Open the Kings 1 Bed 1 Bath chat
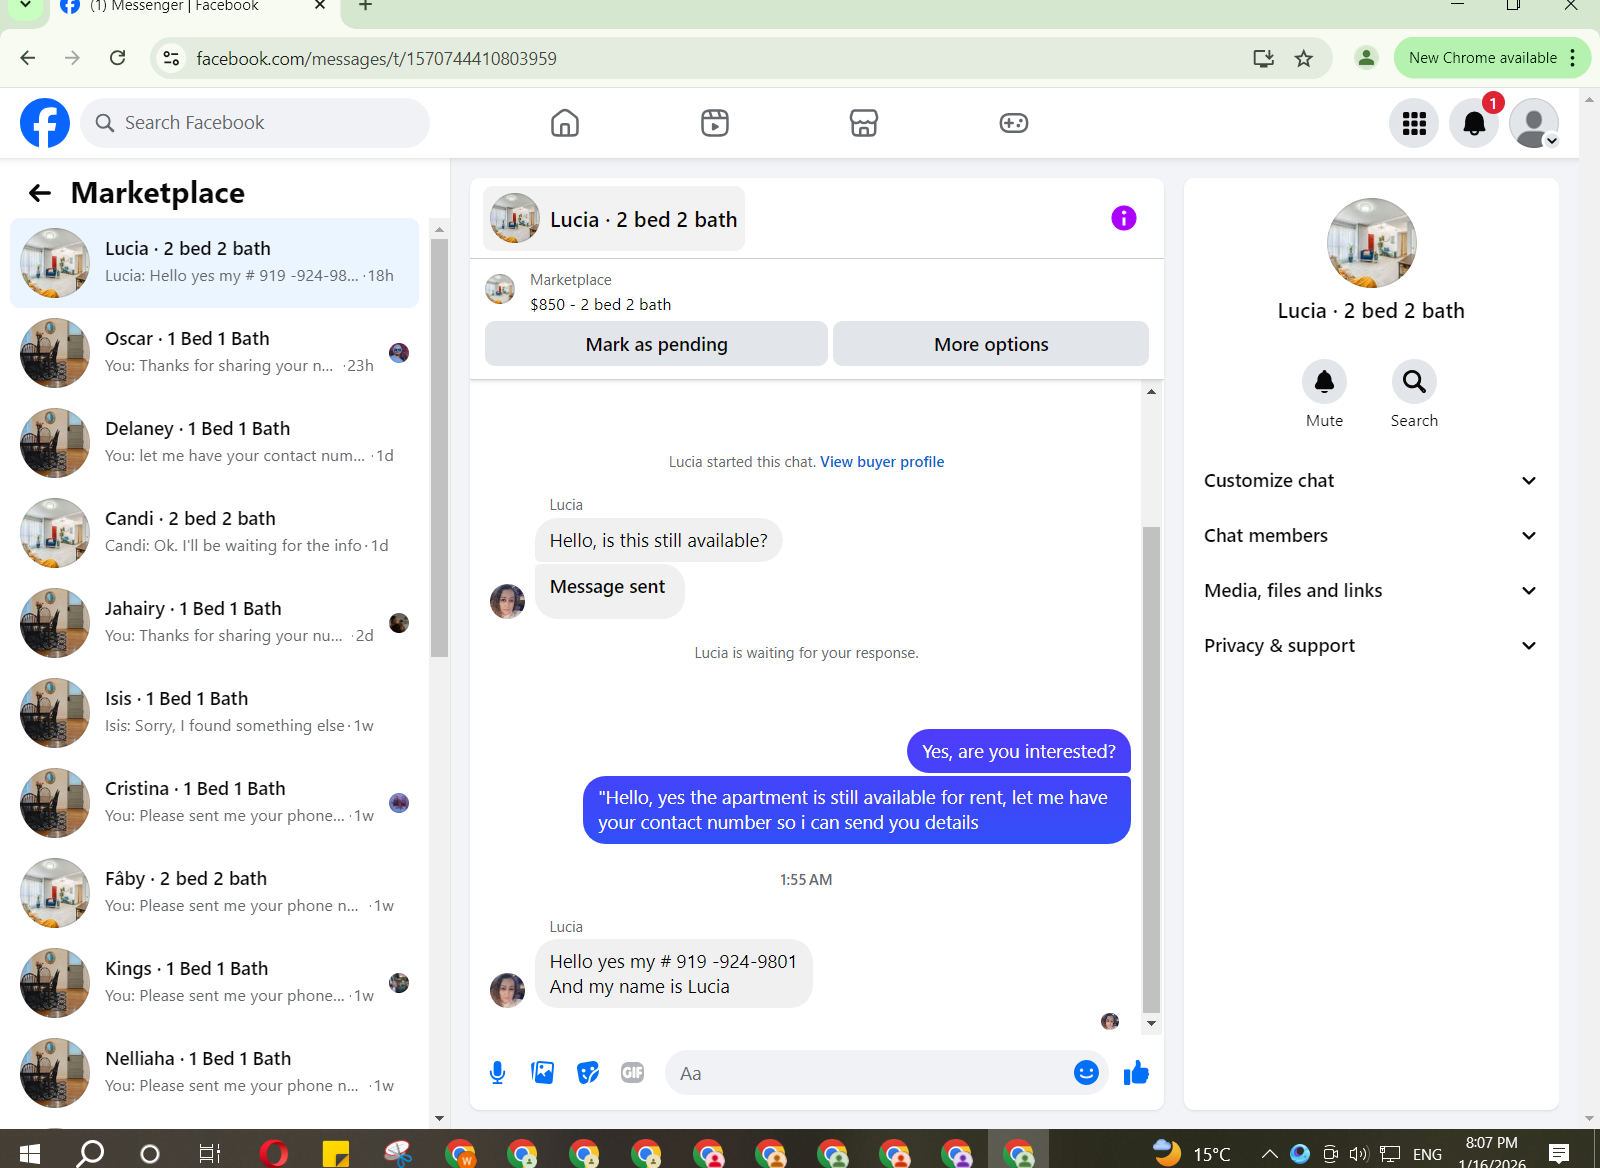 click(215, 983)
